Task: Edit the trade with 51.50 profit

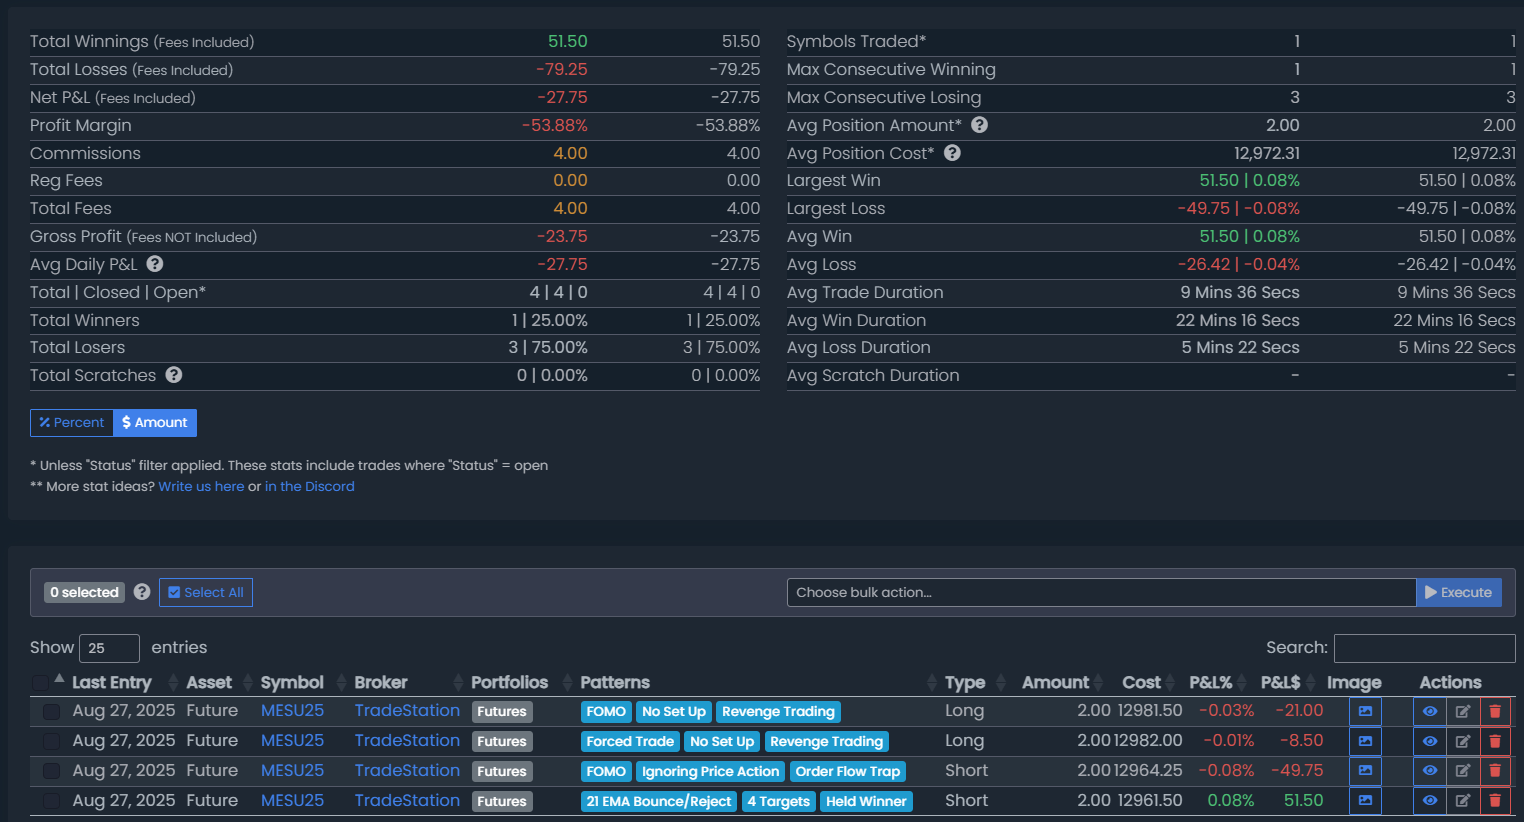Action: click(x=1462, y=801)
